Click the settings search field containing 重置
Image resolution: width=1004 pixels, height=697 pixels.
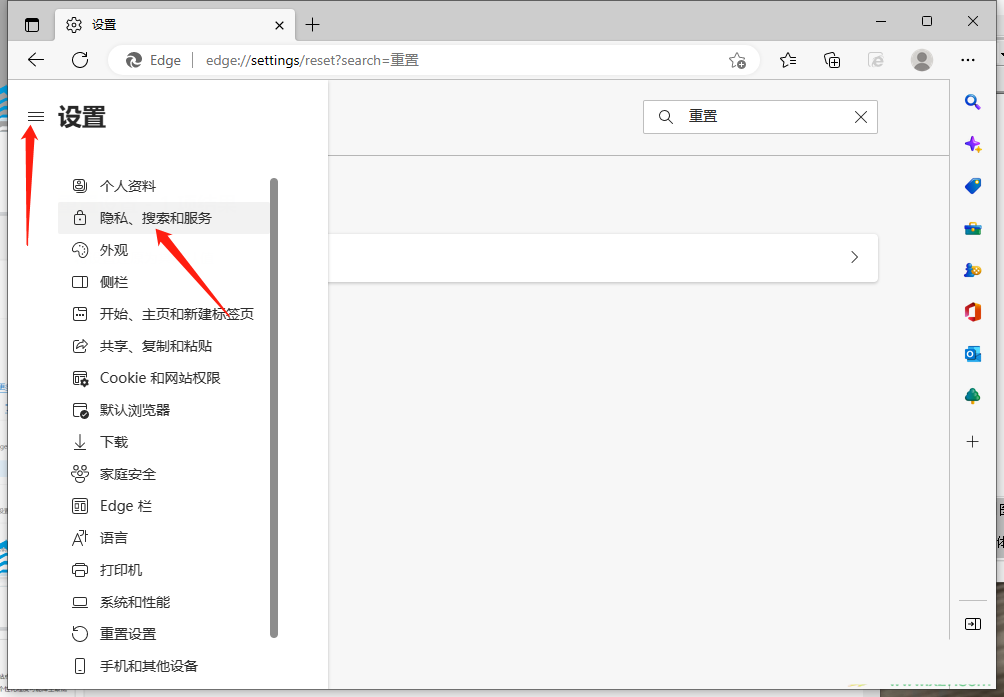click(x=760, y=116)
